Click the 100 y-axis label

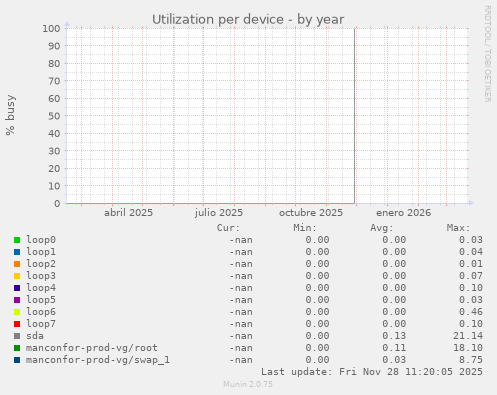(51, 28)
